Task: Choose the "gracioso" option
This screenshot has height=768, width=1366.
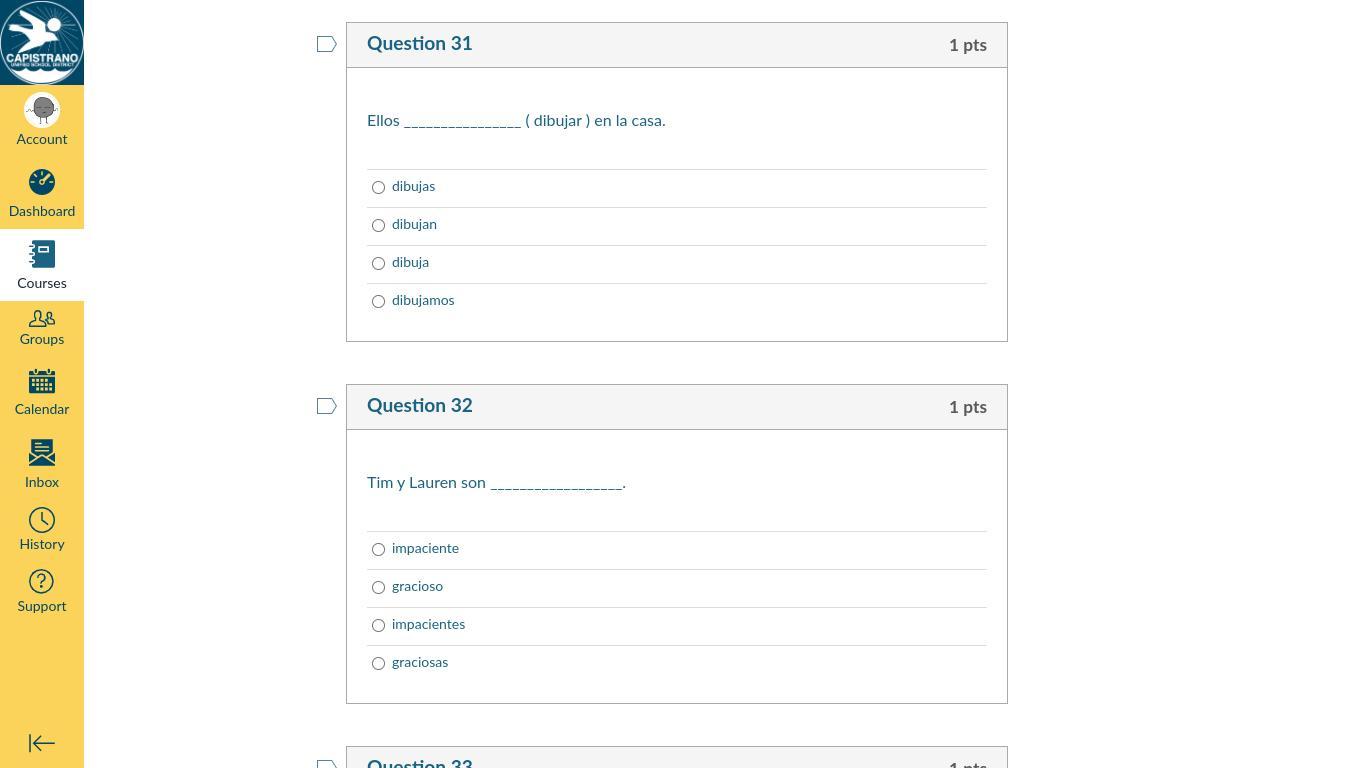Action: (378, 588)
